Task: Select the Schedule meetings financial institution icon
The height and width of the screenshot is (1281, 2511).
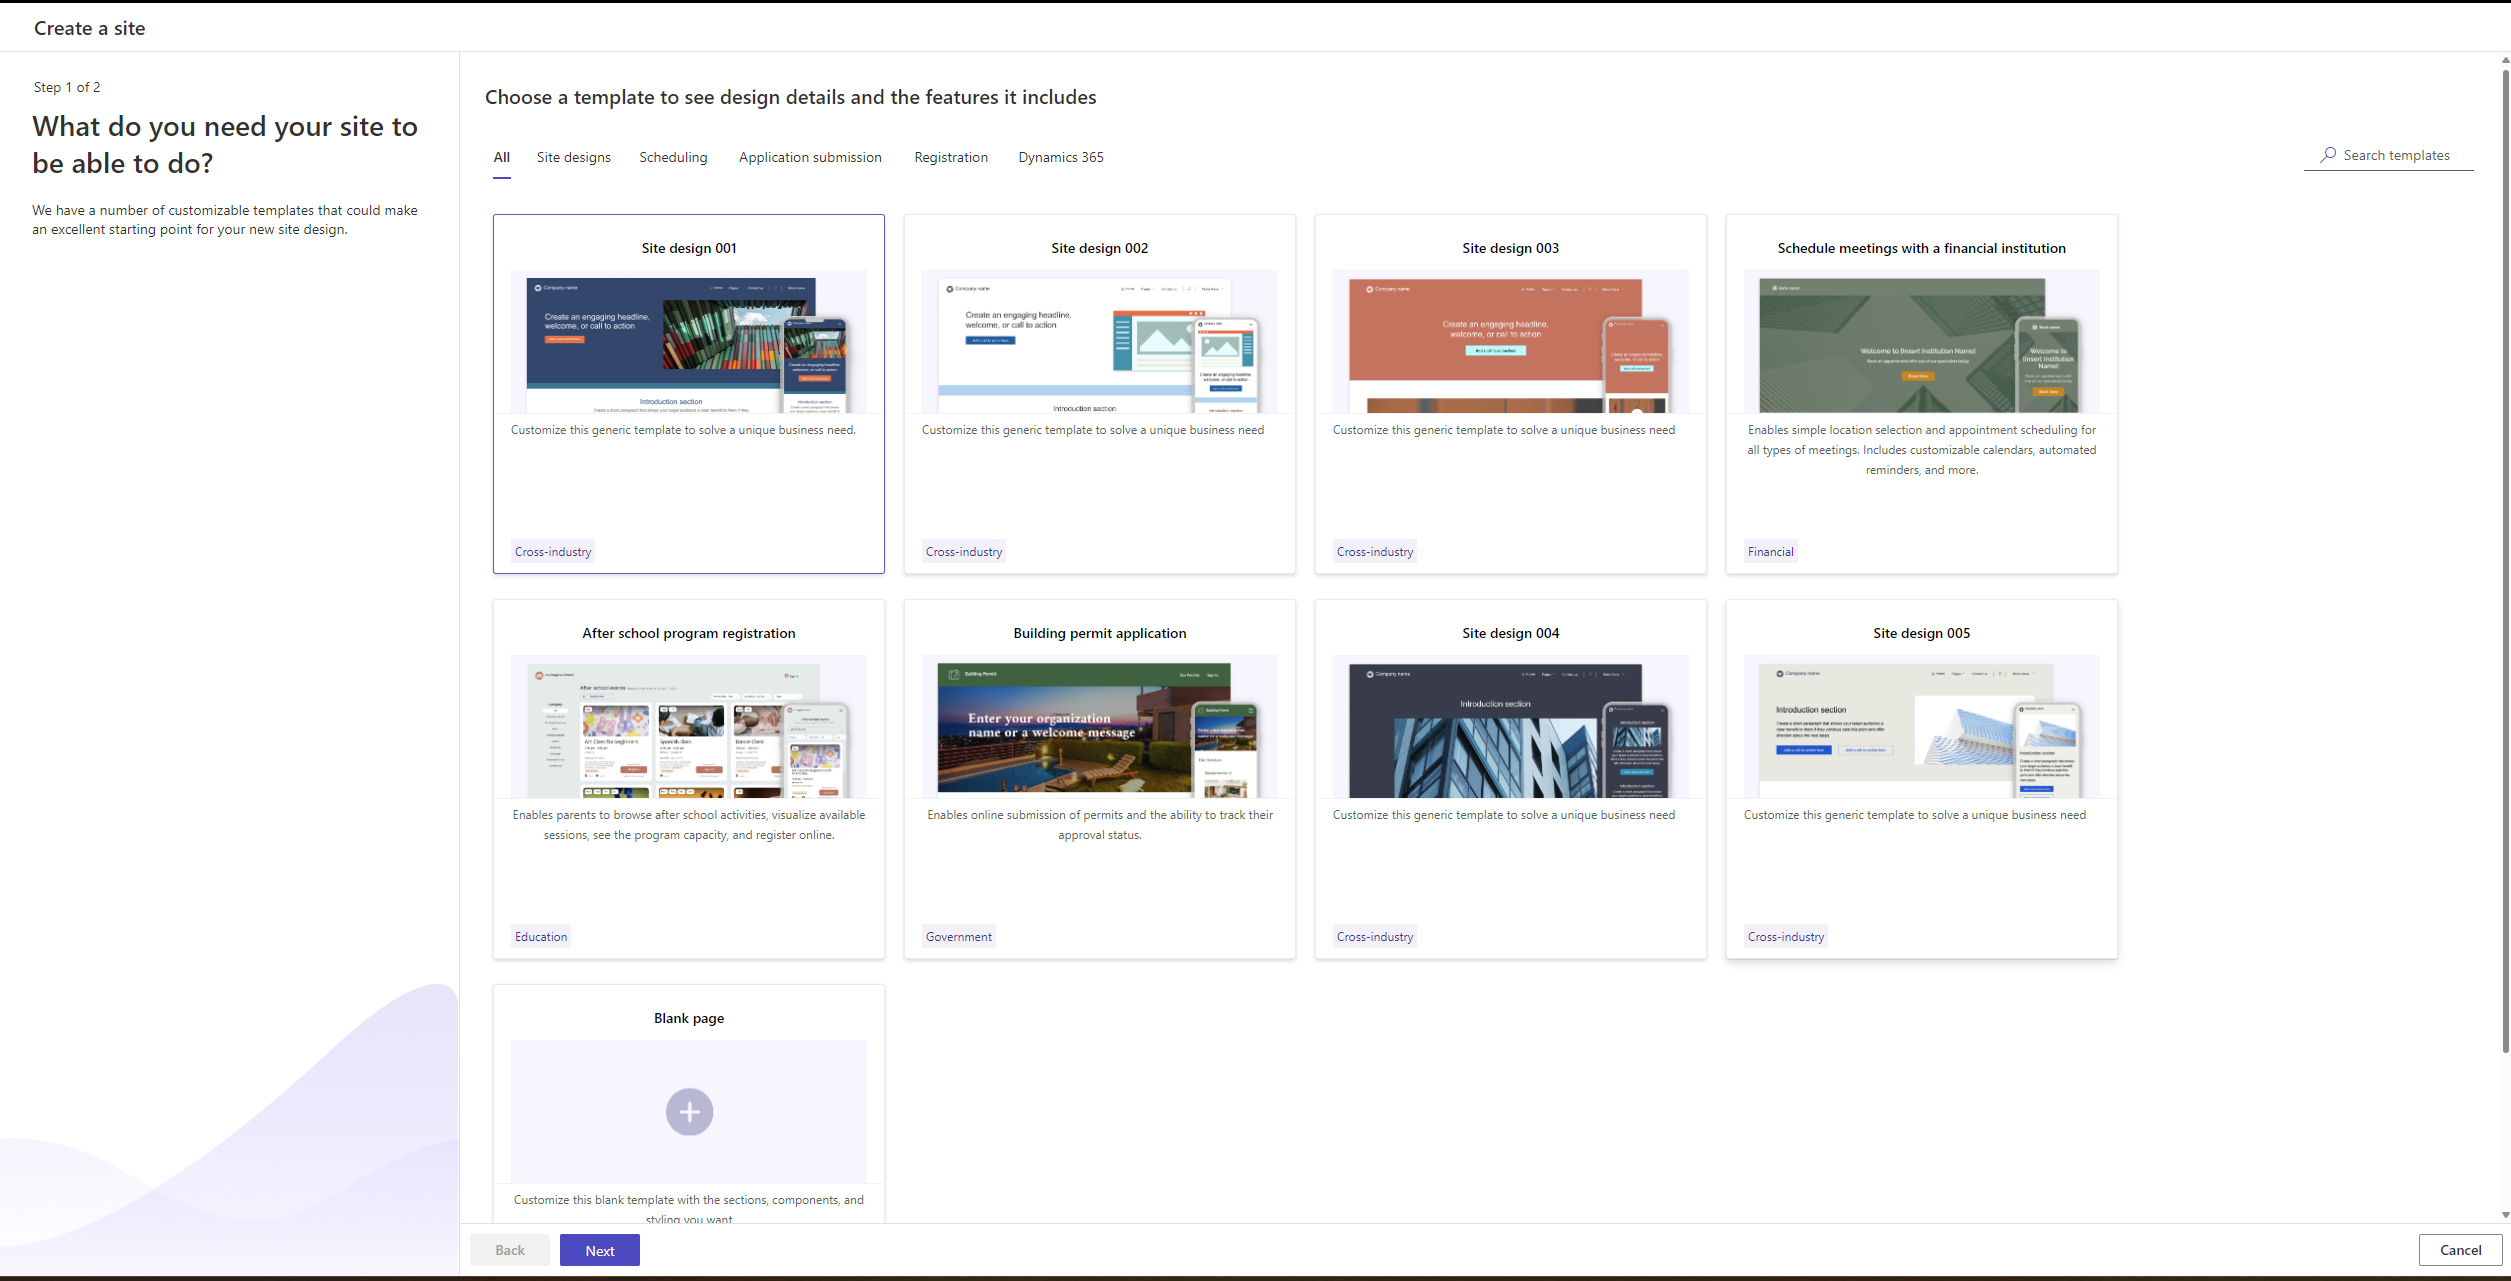Action: 1920,343
